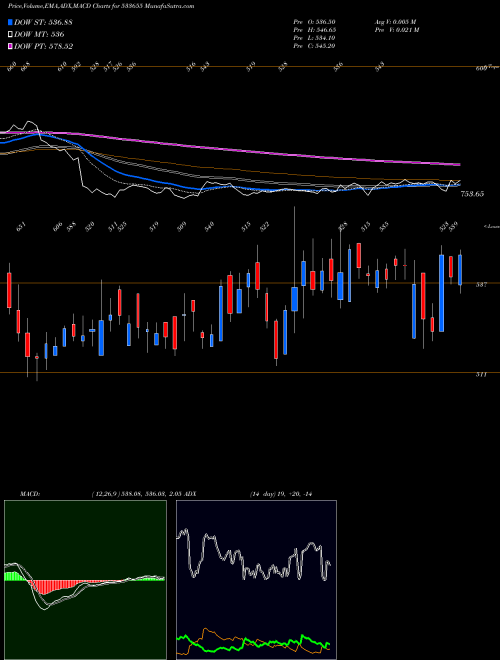Viewport: 500px width, 660px height.
Task: Click the 540 low label above candles
Action: tap(209, 226)
